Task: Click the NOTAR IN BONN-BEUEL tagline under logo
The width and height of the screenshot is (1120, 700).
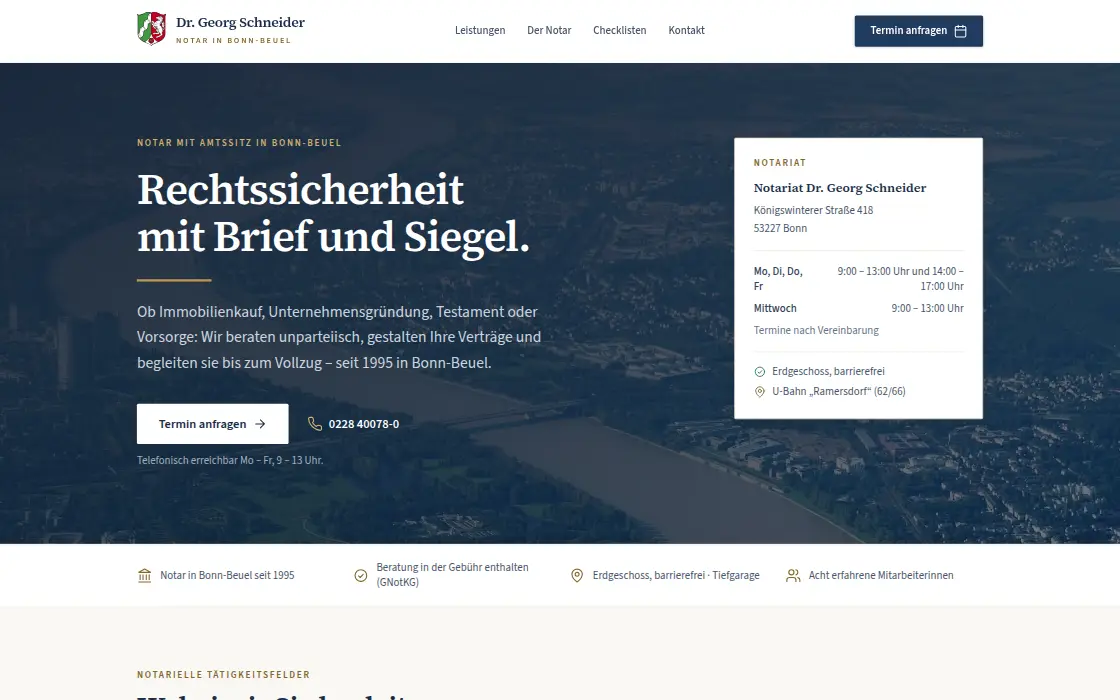Action: 234,41
